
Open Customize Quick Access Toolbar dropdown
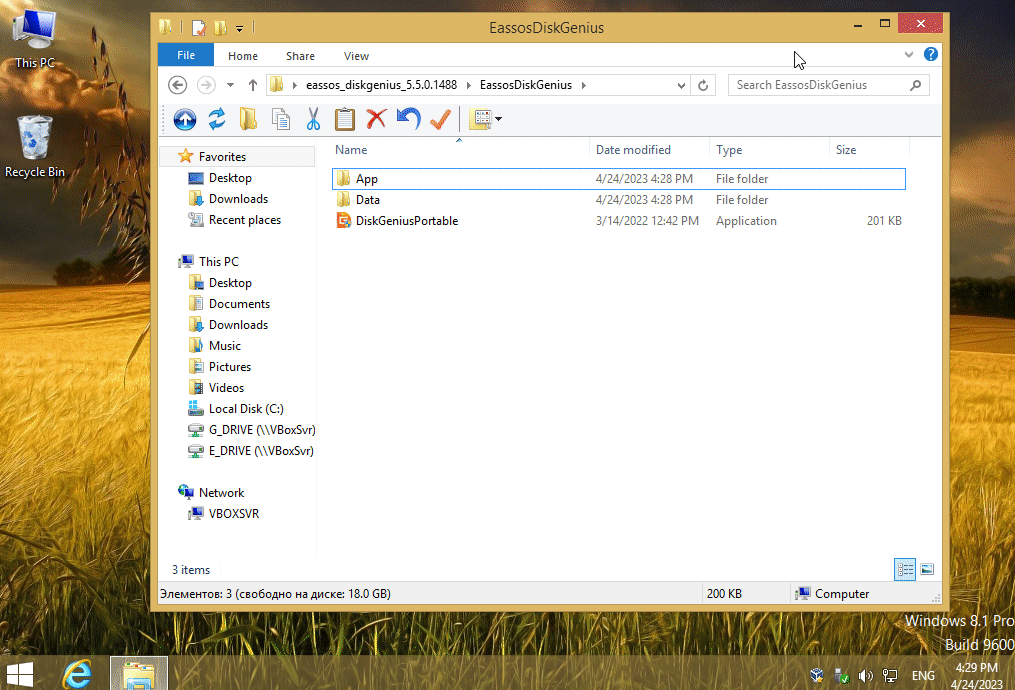tap(240, 28)
